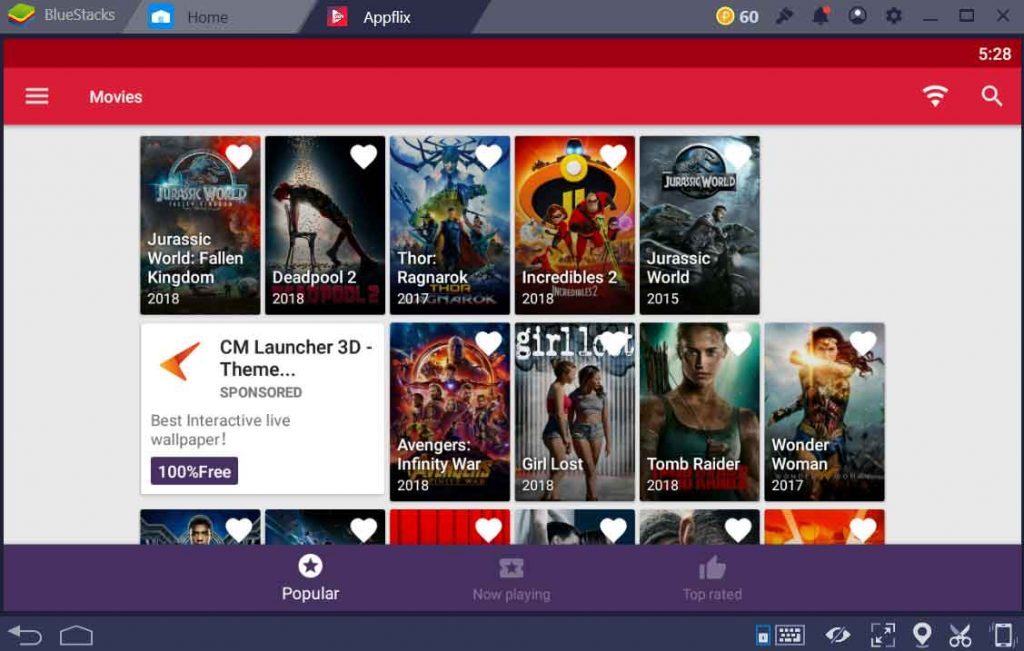The width and height of the screenshot is (1024, 651).
Task: Open BlueStacks notifications bell
Action: pyautogui.click(x=821, y=16)
